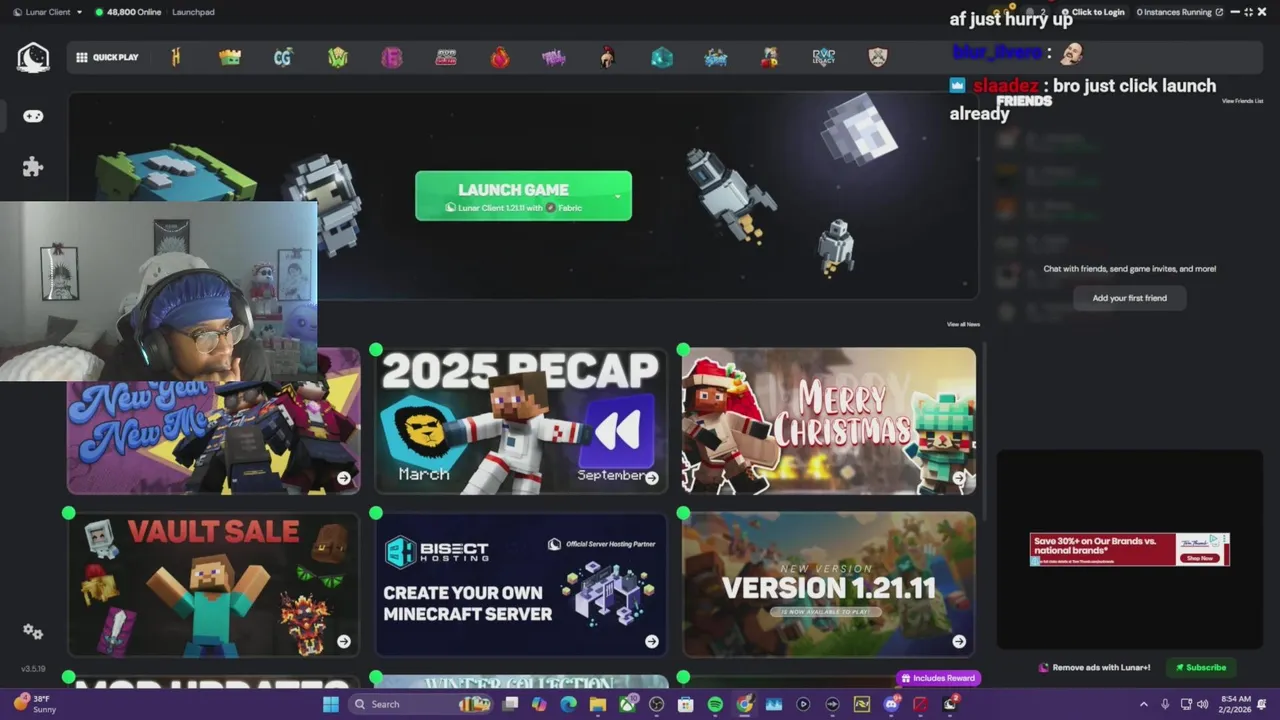
Task: Click the Windows taskbar Search box
Action: [x=422, y=704]
